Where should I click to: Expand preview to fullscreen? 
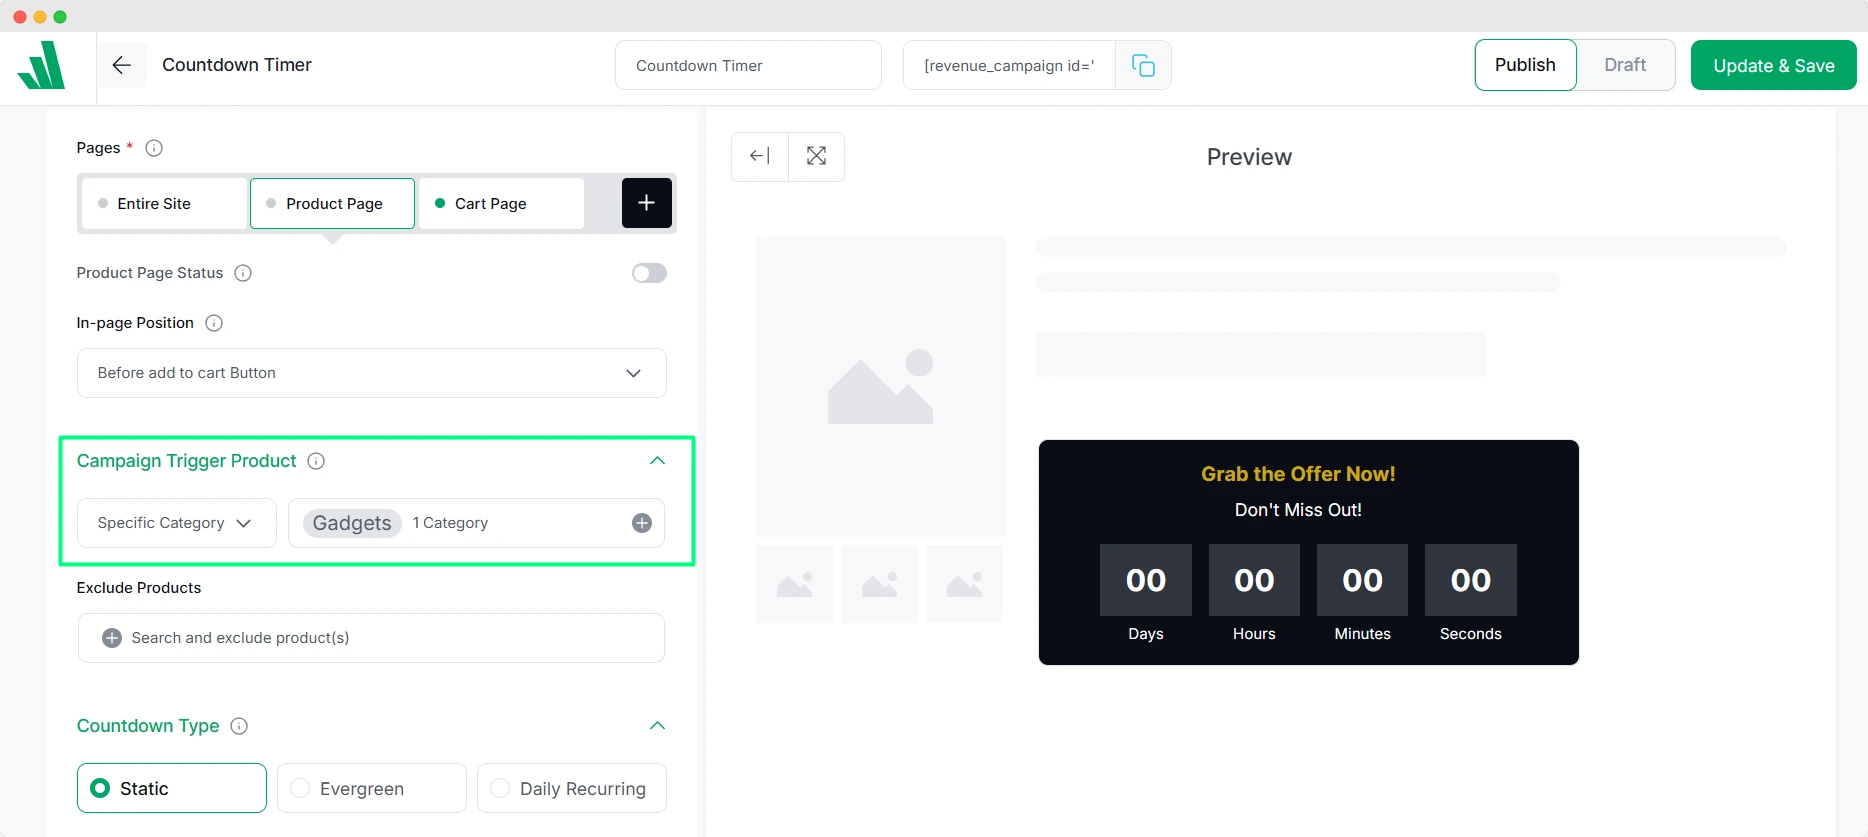click(817, 156)
